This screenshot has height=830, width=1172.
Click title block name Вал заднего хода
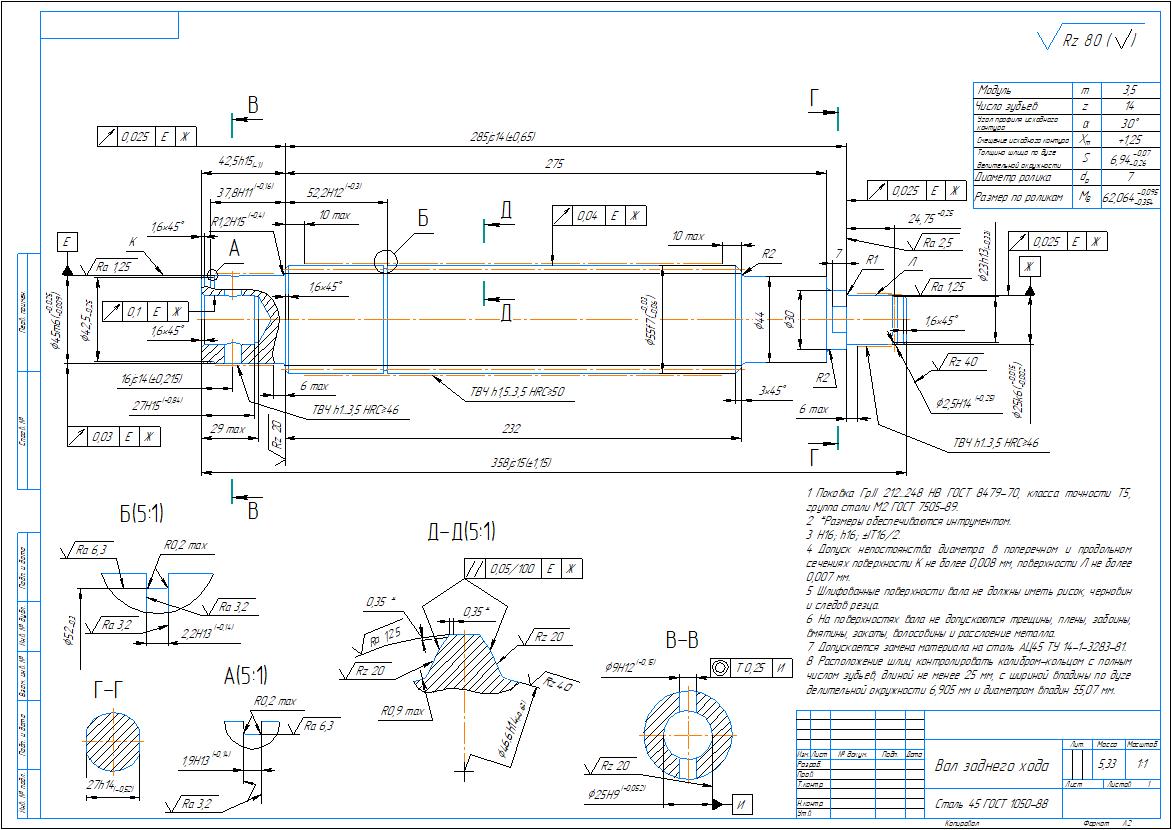[991, 765]
